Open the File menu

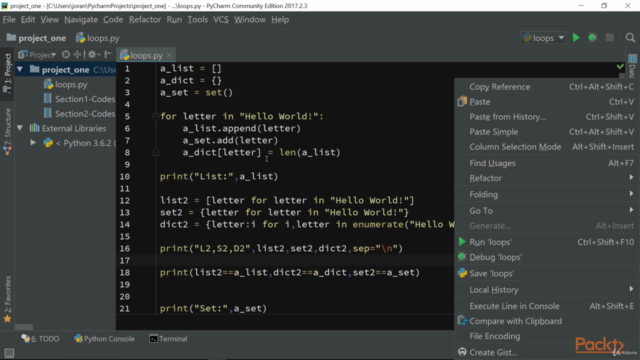click(x=9, y=20)
